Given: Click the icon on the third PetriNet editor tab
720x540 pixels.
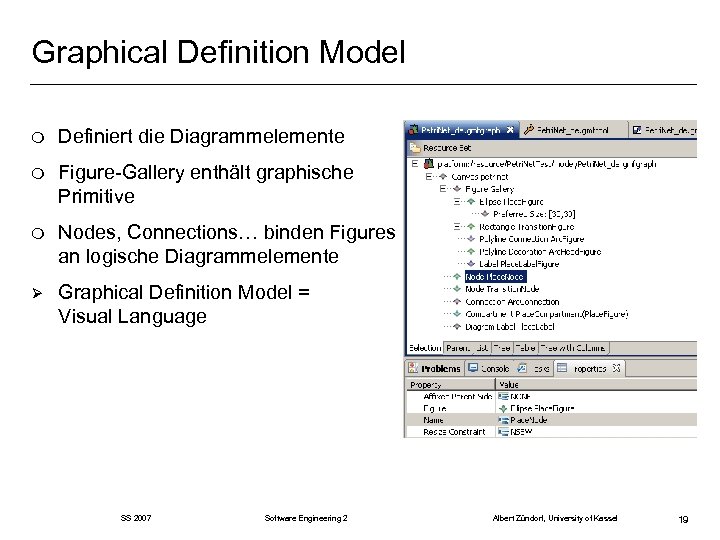Looking at the screenshot, I should (637, 130).
